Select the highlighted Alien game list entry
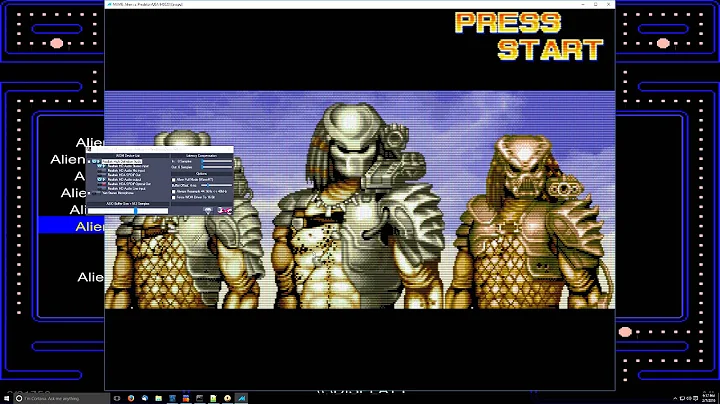Viewport: 720px width, 404px height. (x=72, y=226)
